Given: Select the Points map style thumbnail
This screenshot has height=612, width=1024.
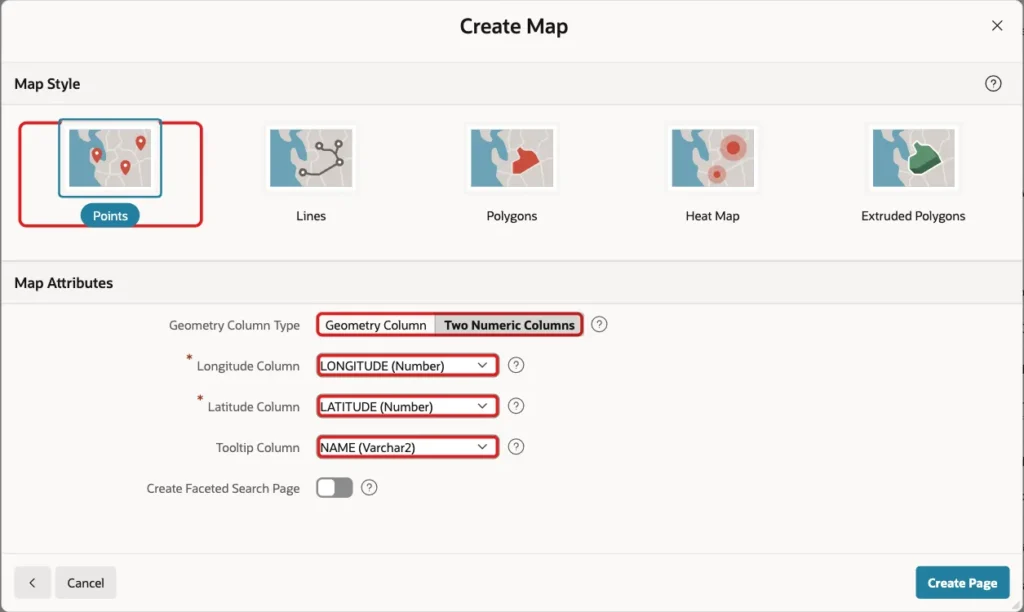Looking at the screenshot, I should (x=110, y=158).
